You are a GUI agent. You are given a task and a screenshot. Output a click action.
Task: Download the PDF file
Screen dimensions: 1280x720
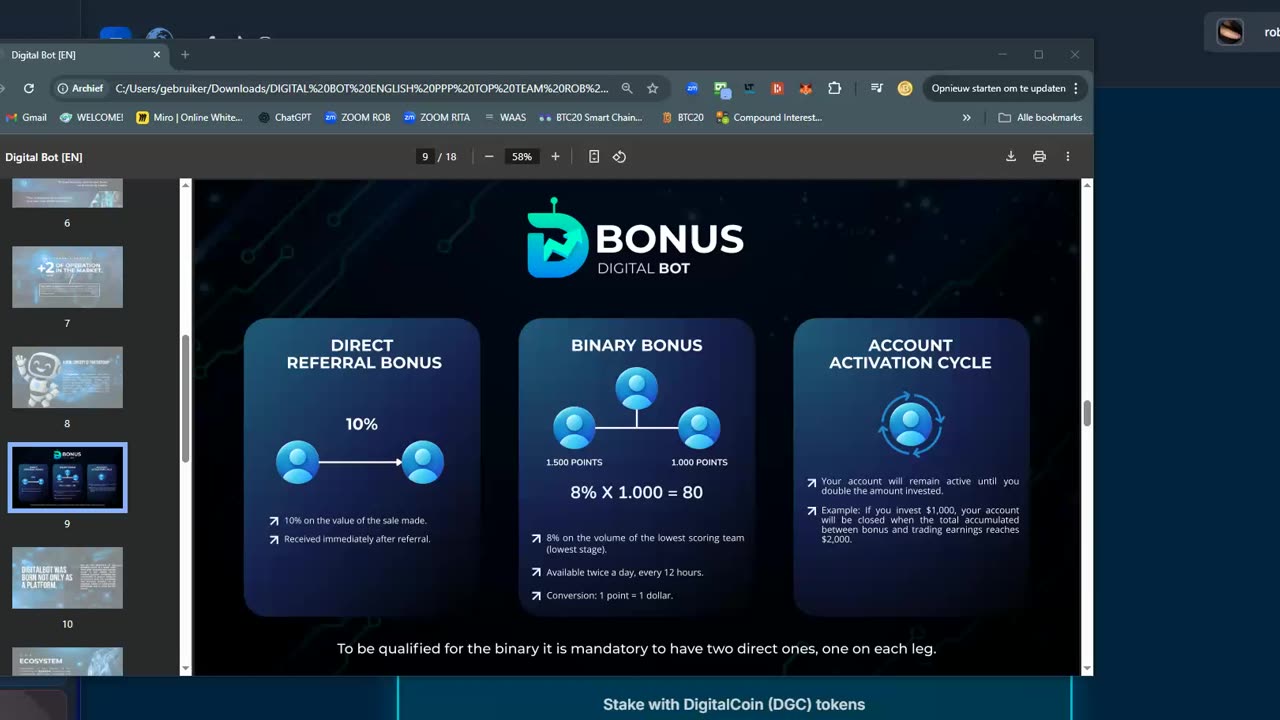click(1011, 156)
